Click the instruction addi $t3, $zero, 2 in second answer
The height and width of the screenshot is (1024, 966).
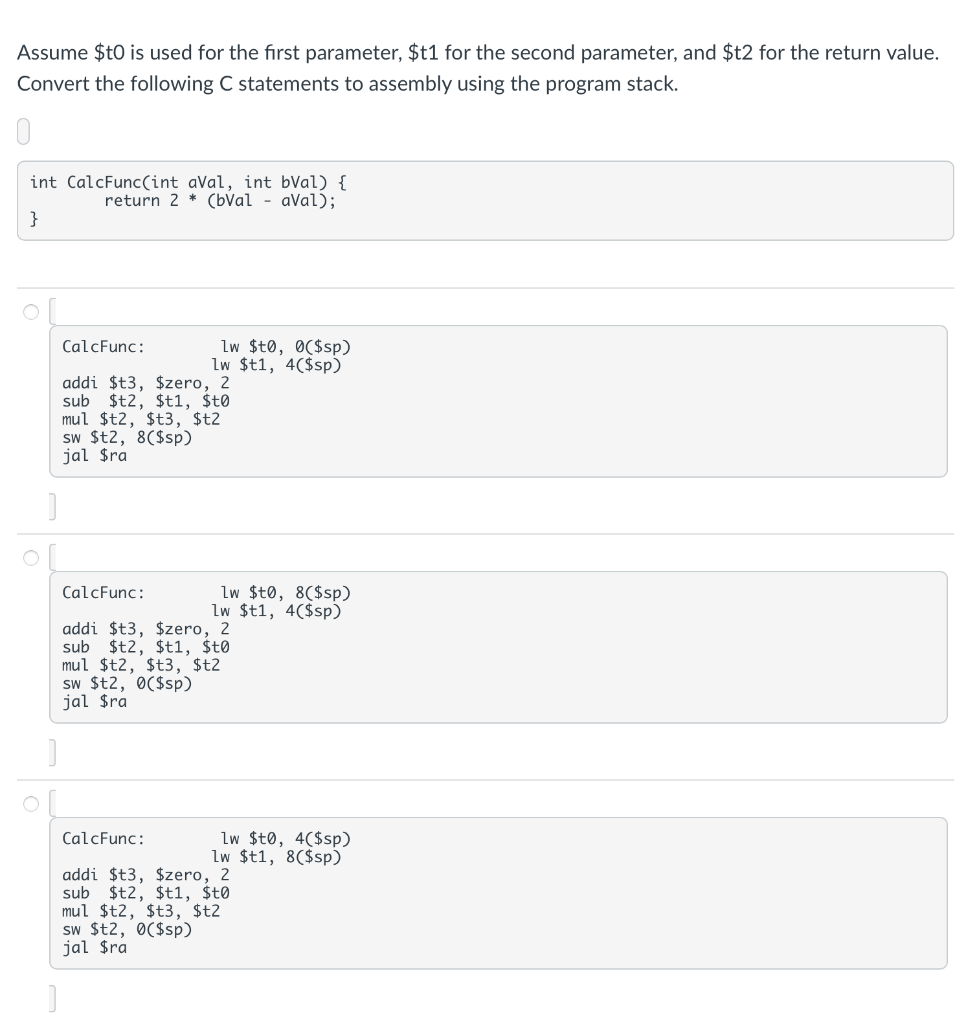click(x=144, y=629)
